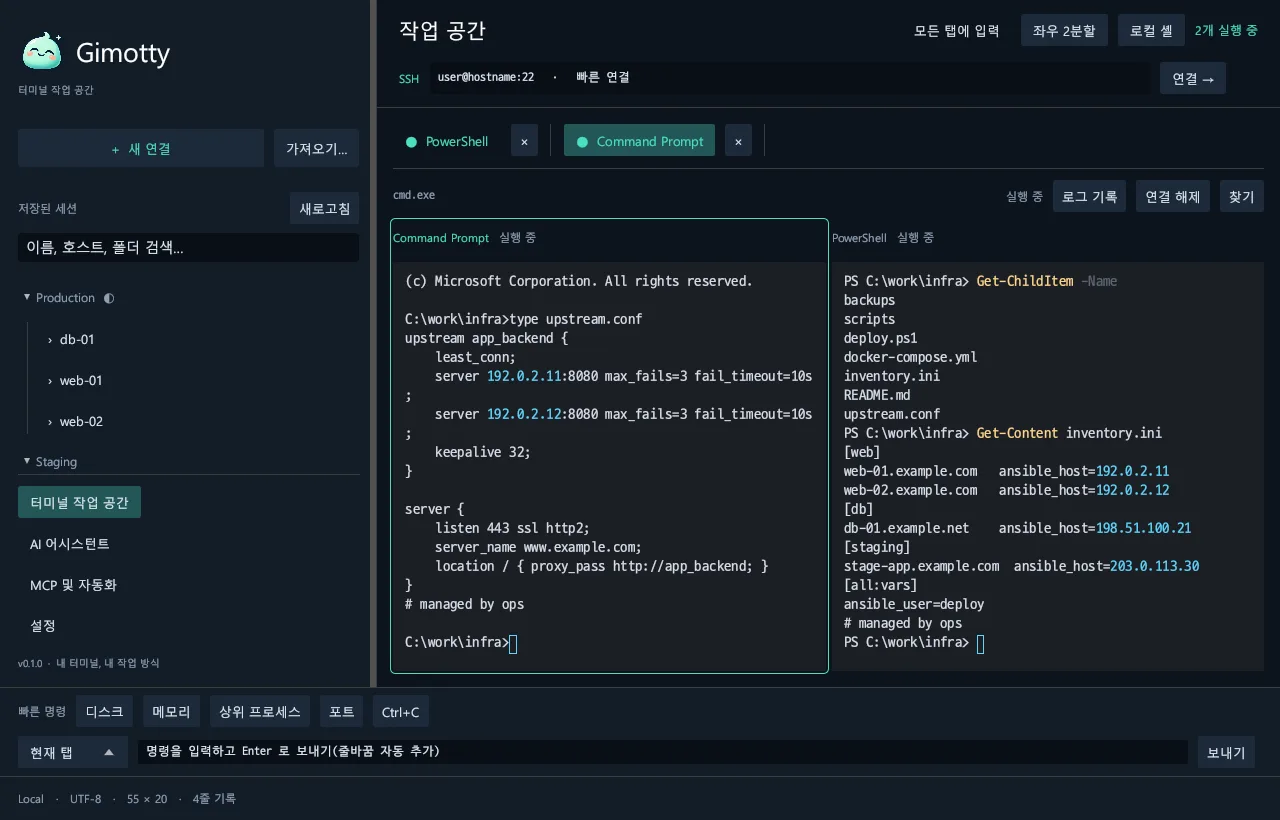Expand the Staging folder
The width and height of the screenshot is (1280, 820).
[x=27, y=461]
